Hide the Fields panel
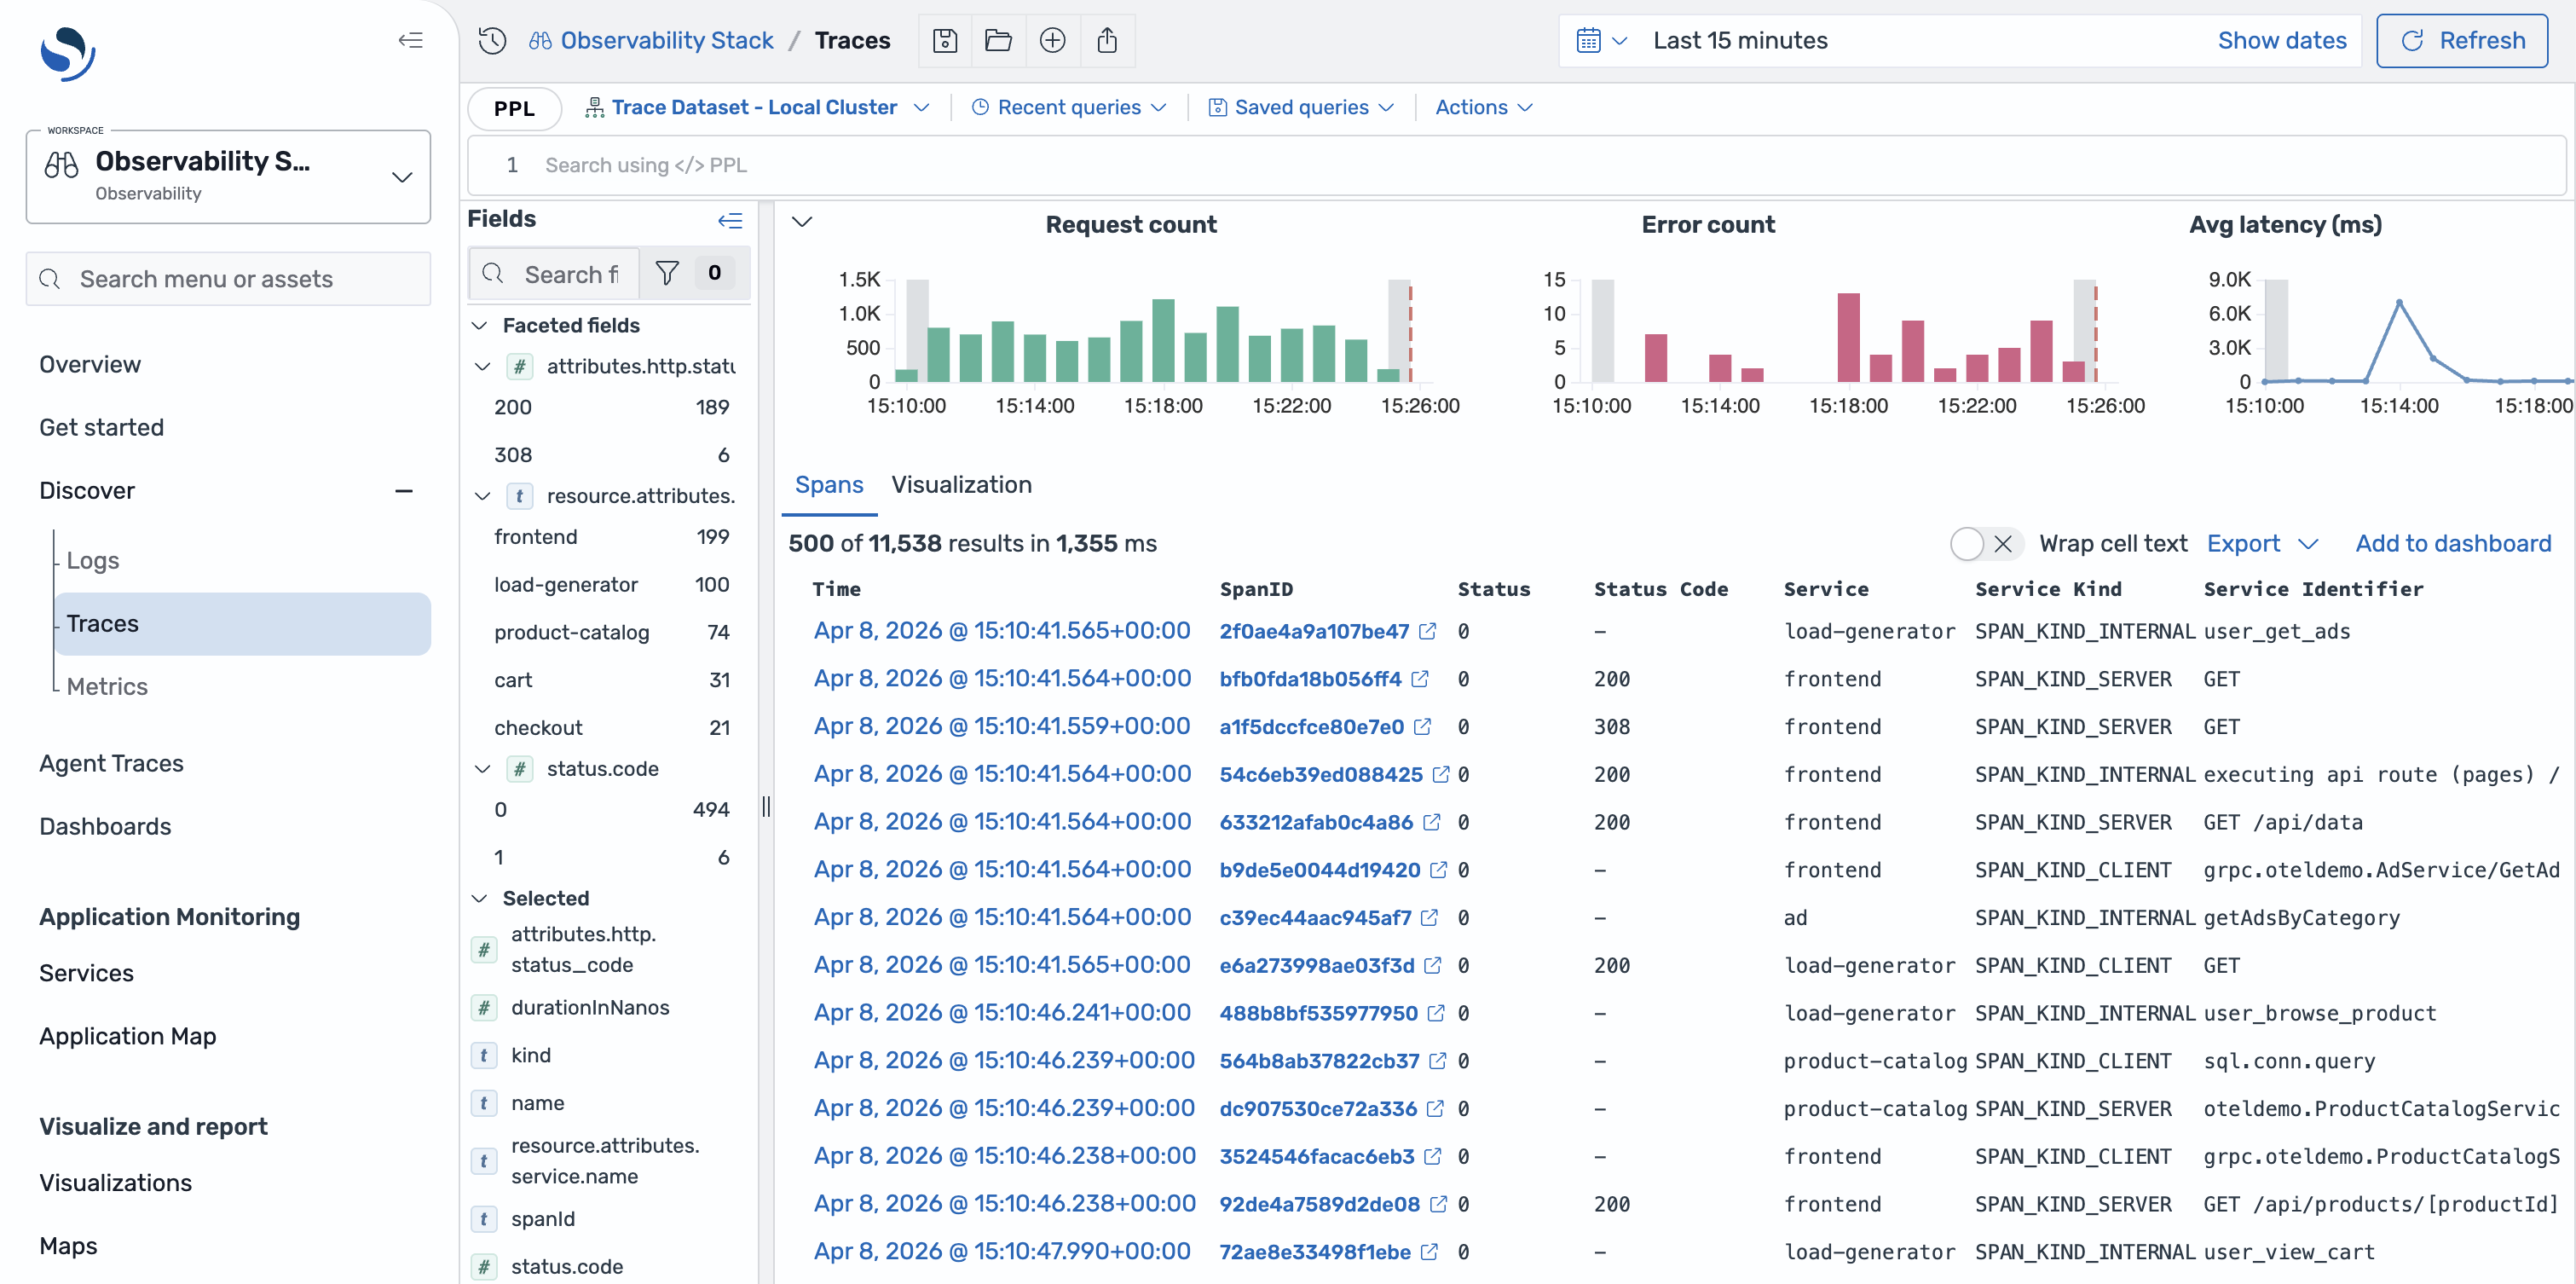The height and width of the screenshot is (1284, 2576). tap(730, 220)
